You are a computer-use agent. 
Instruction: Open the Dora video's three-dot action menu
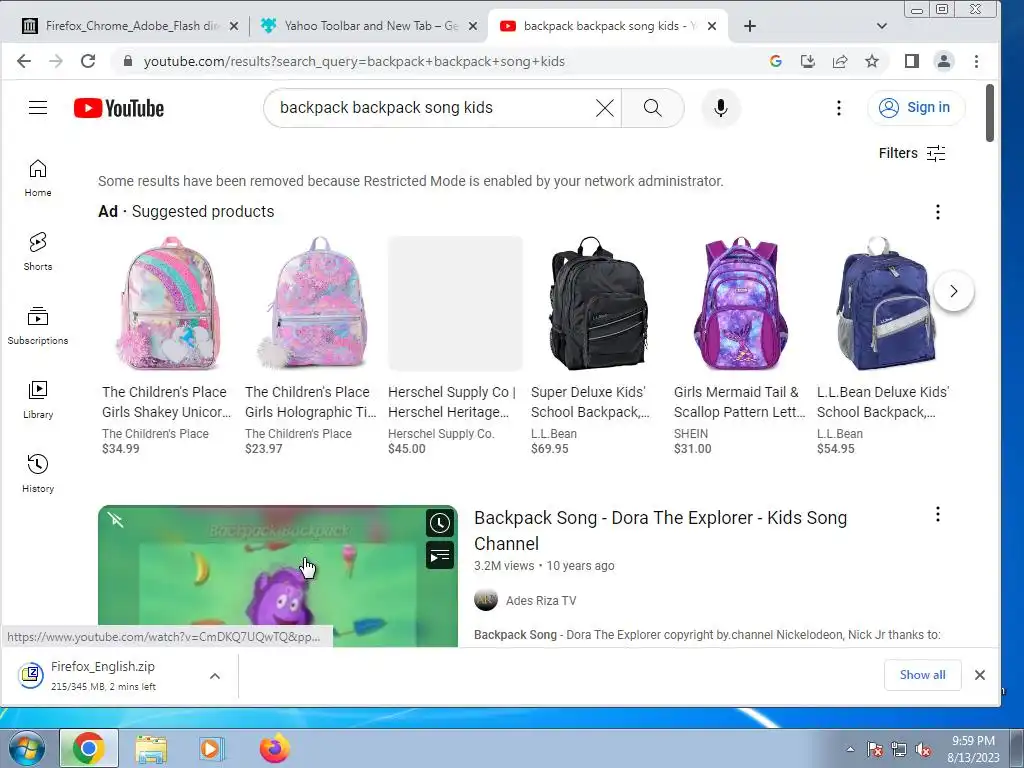click(938, 515)
